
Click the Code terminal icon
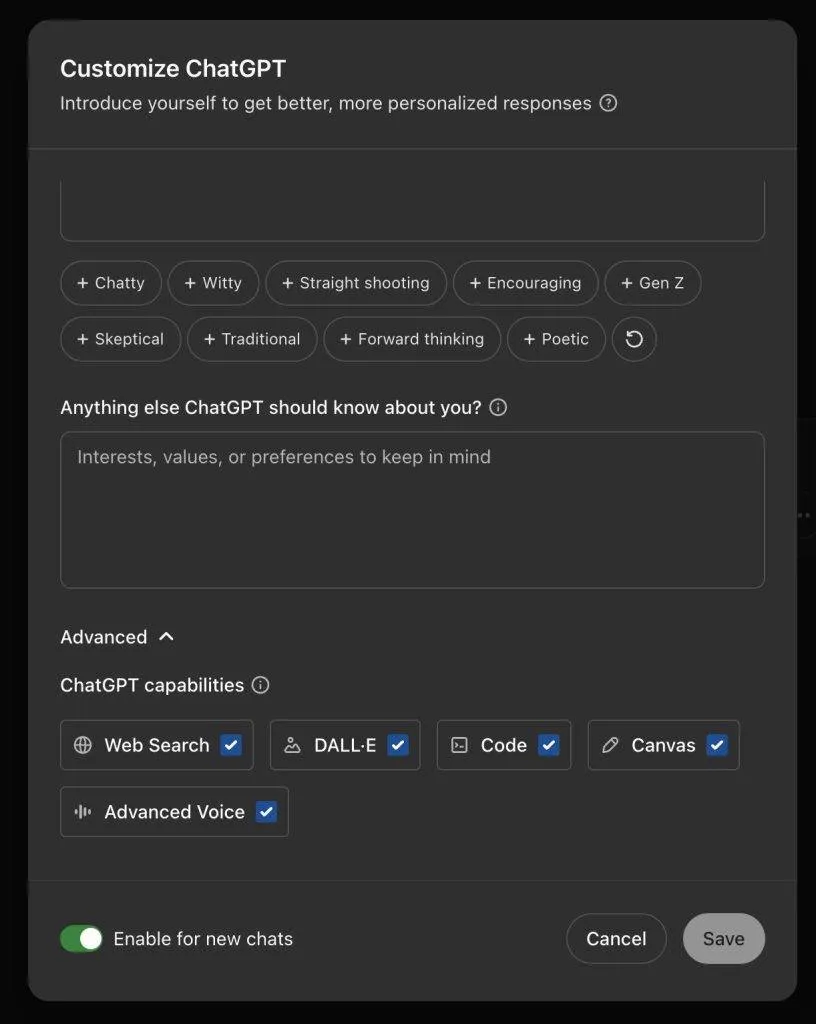tap(459, 745)
